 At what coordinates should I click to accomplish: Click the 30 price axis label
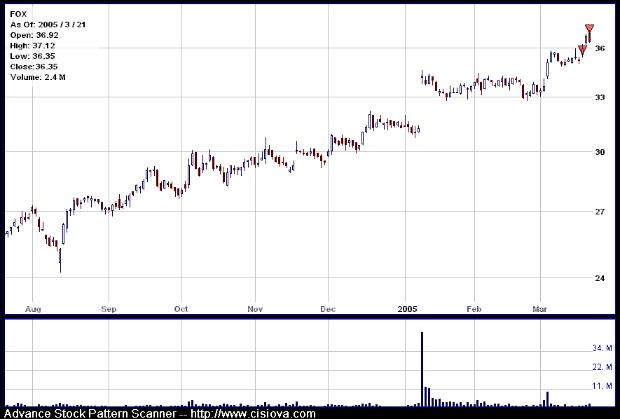[600, 152]
